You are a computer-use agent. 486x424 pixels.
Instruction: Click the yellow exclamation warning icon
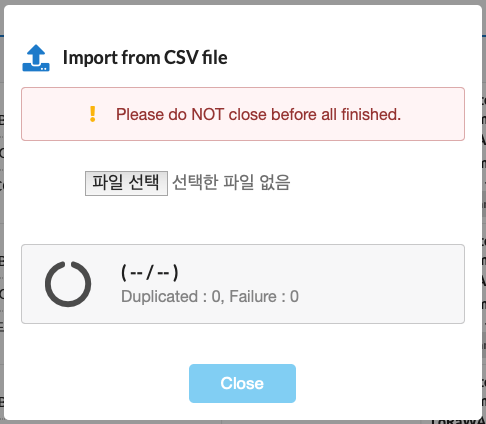tap(93, 114)
